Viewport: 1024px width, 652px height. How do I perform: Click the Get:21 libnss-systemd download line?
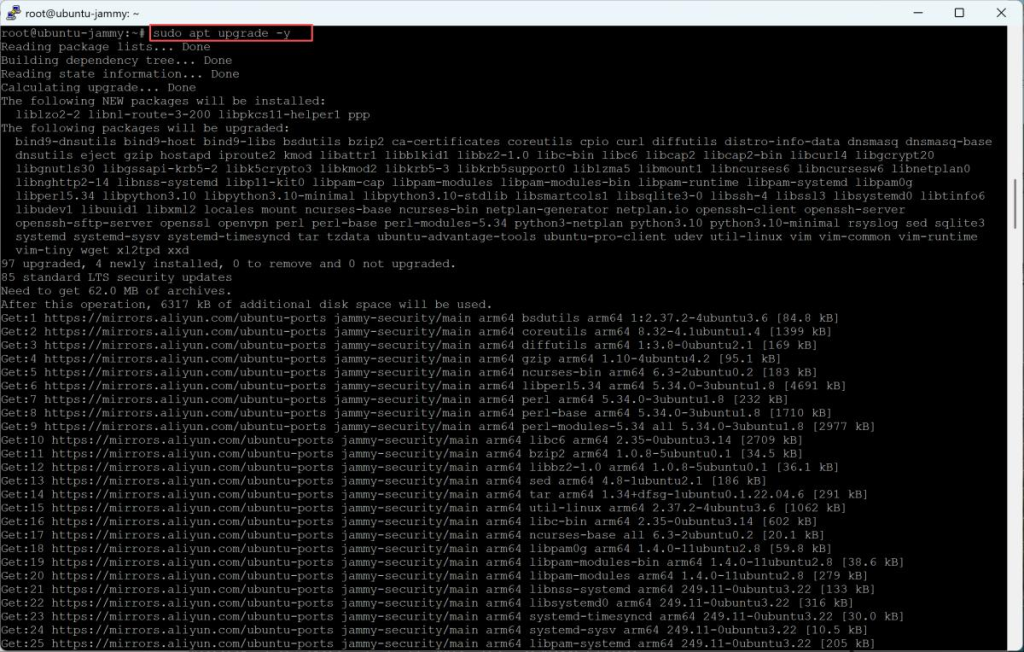click(x=438, y=590)
